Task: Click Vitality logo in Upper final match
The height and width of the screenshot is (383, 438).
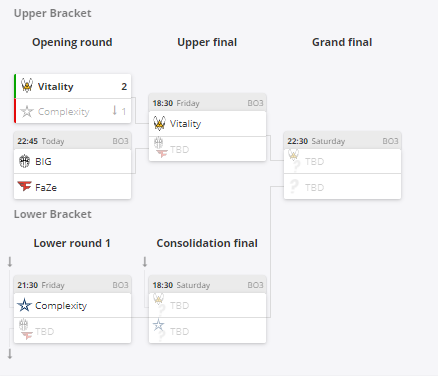Action: click(159, 123)
